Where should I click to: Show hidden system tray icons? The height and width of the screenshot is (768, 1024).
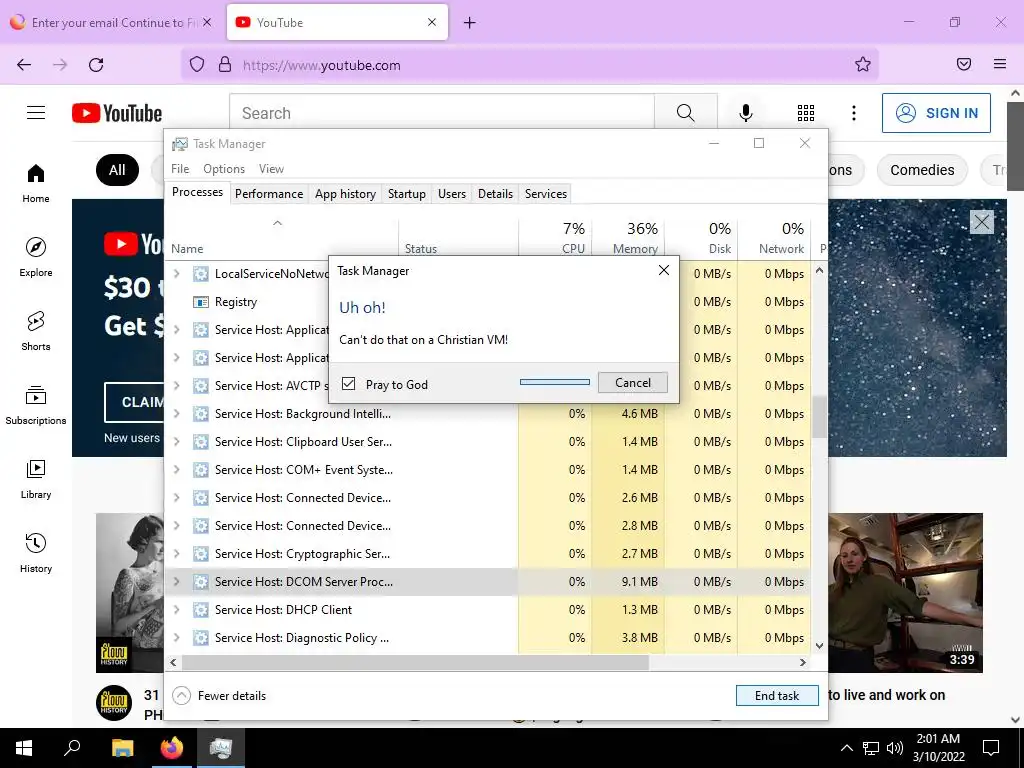846,748
